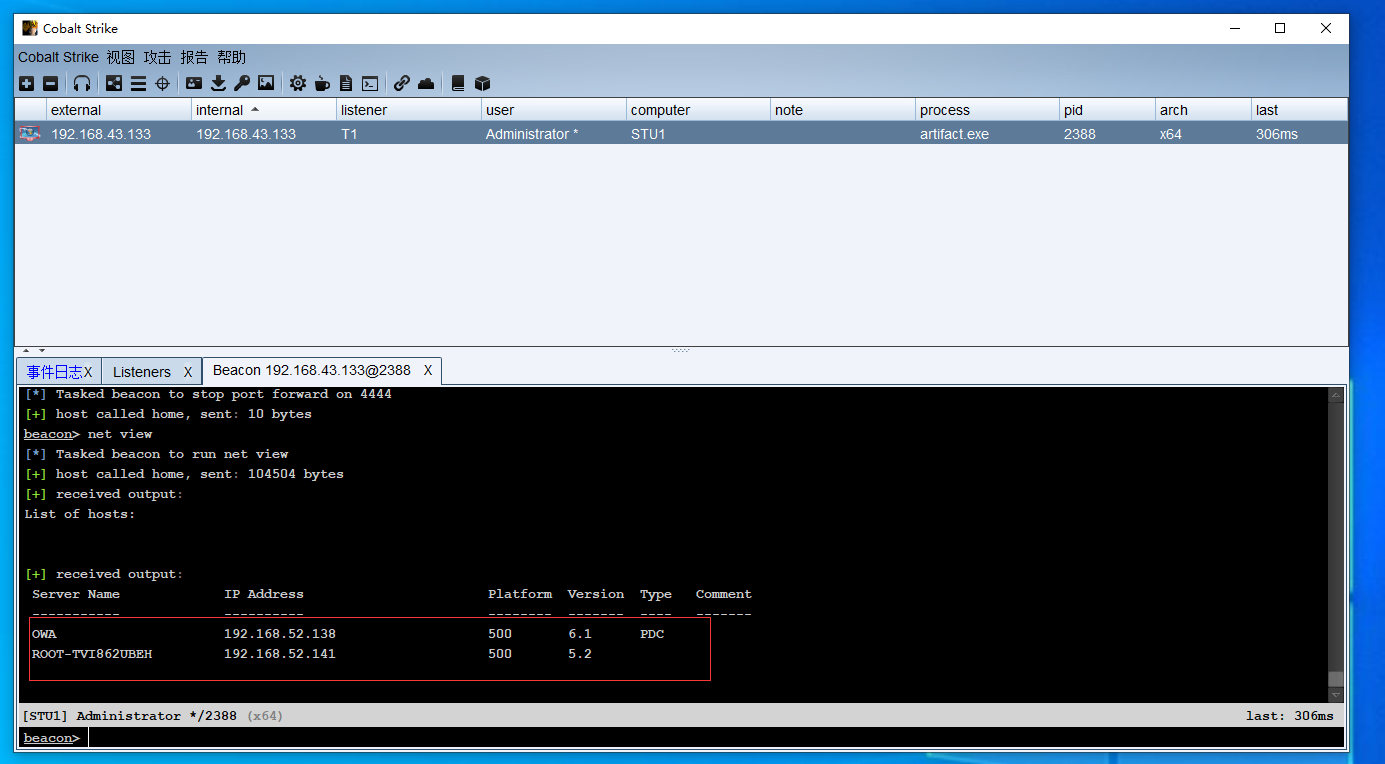Image resolution: width=1385 pixels, height=764 pixels.
Task: Switch to the pivot graph view icon
Action: 114,84
